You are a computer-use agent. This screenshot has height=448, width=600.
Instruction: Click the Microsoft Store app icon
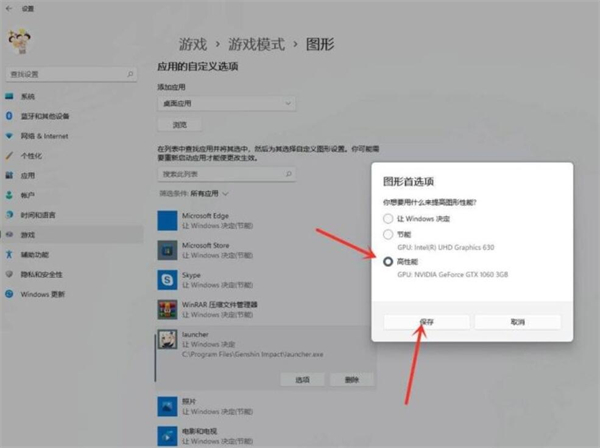pos(167,250)
